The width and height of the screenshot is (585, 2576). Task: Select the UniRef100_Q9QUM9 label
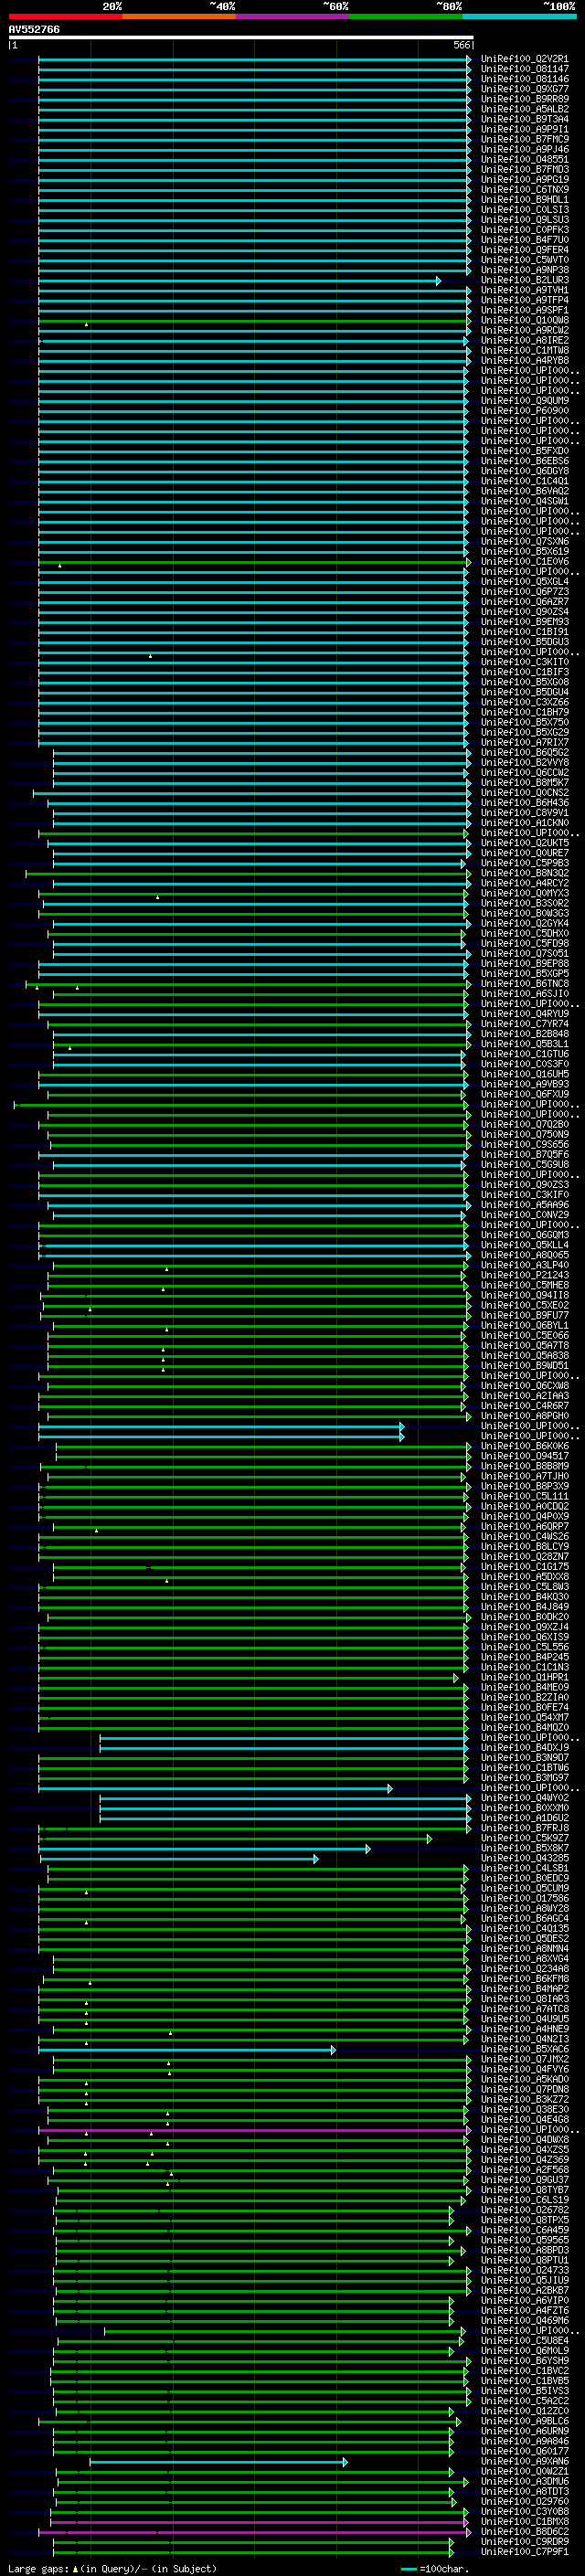pos(525,401)
